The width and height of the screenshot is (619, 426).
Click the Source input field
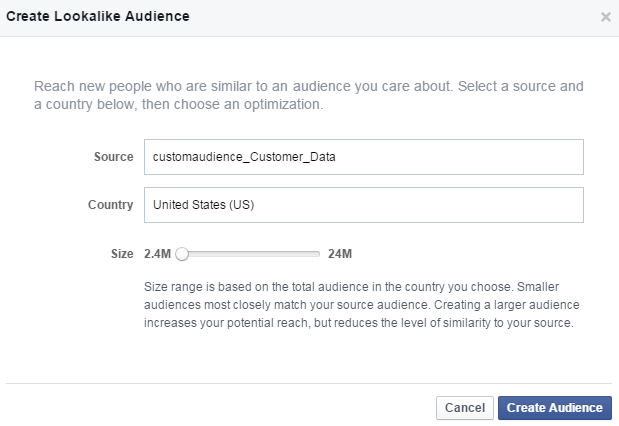[363, 157]
